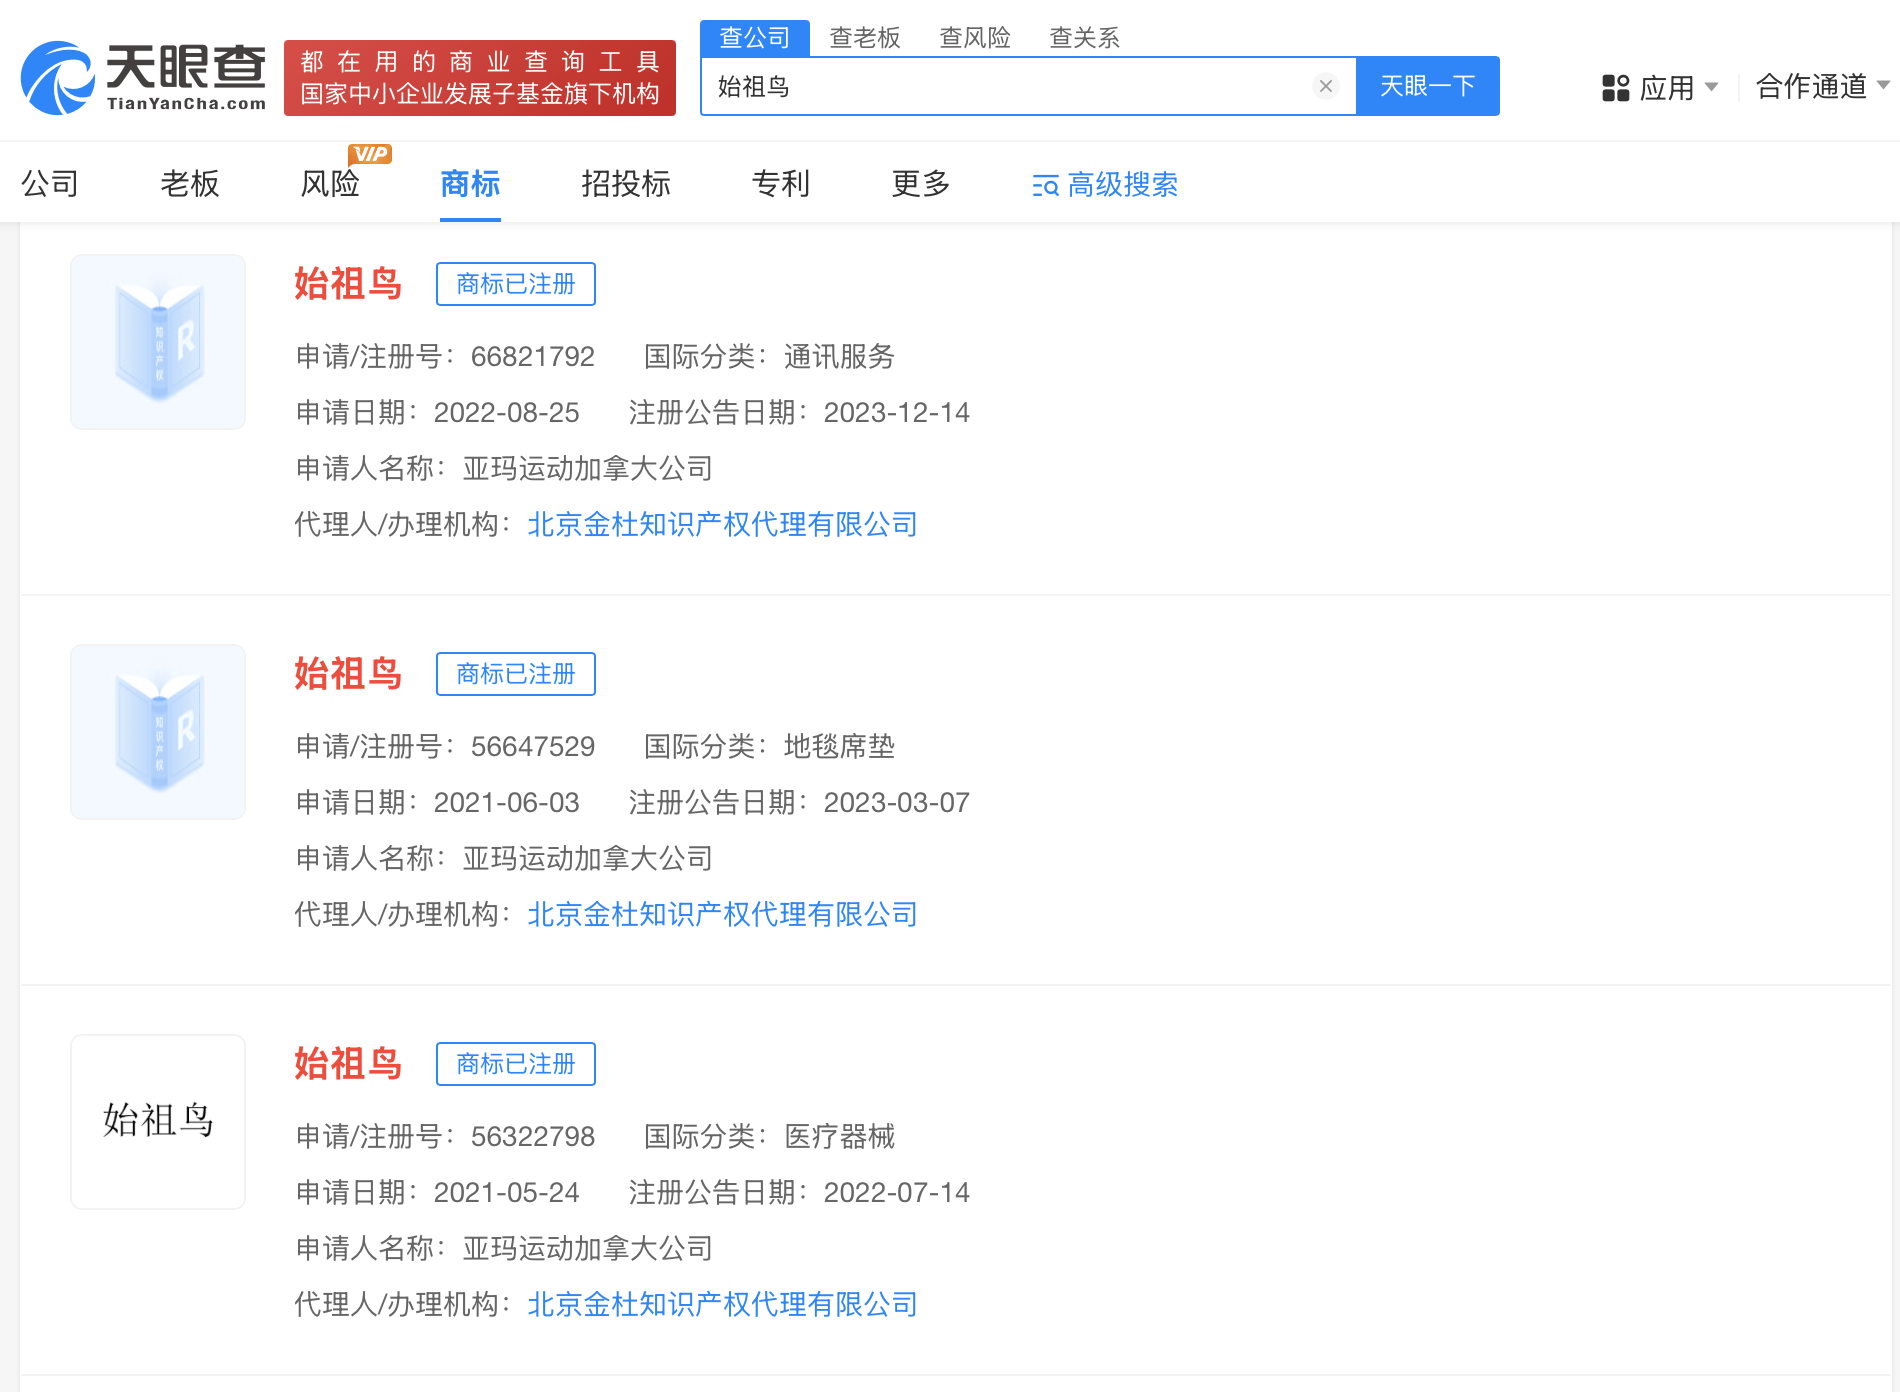Open 北京金杜知识产权代理有限公司 link in 56322798 entry
The height and width of the screenshot is (1392, 1900).
pos(723,1305)
